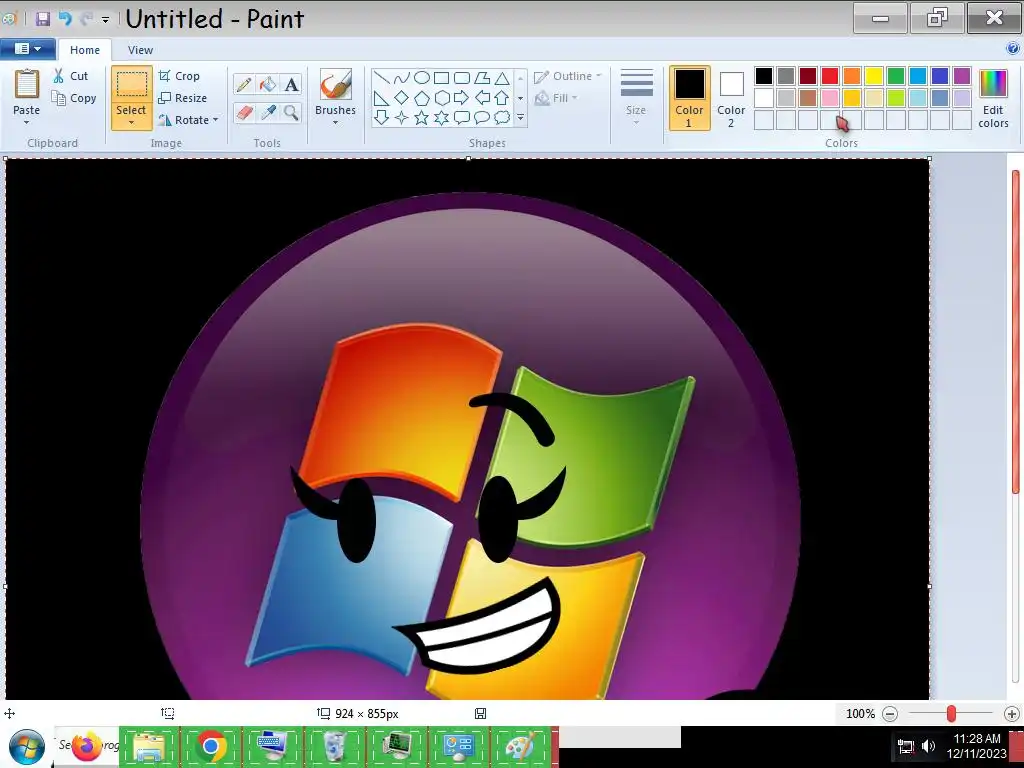Screen dimensions: 1024x768
Task: Switch to the View ribbon tab
Action: coord(140,50)
